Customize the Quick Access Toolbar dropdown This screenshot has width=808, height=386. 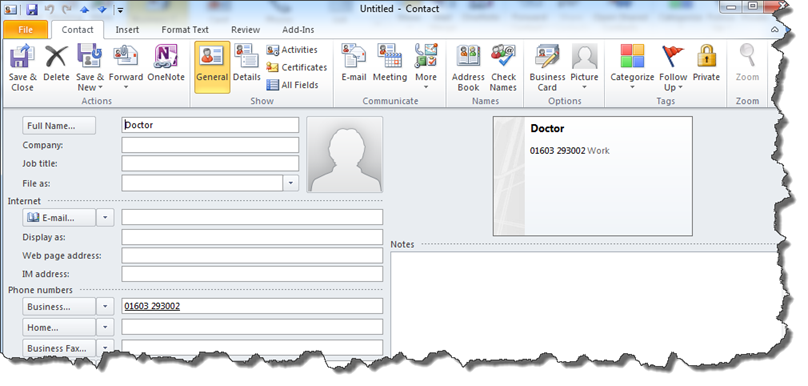coord(119,10)
